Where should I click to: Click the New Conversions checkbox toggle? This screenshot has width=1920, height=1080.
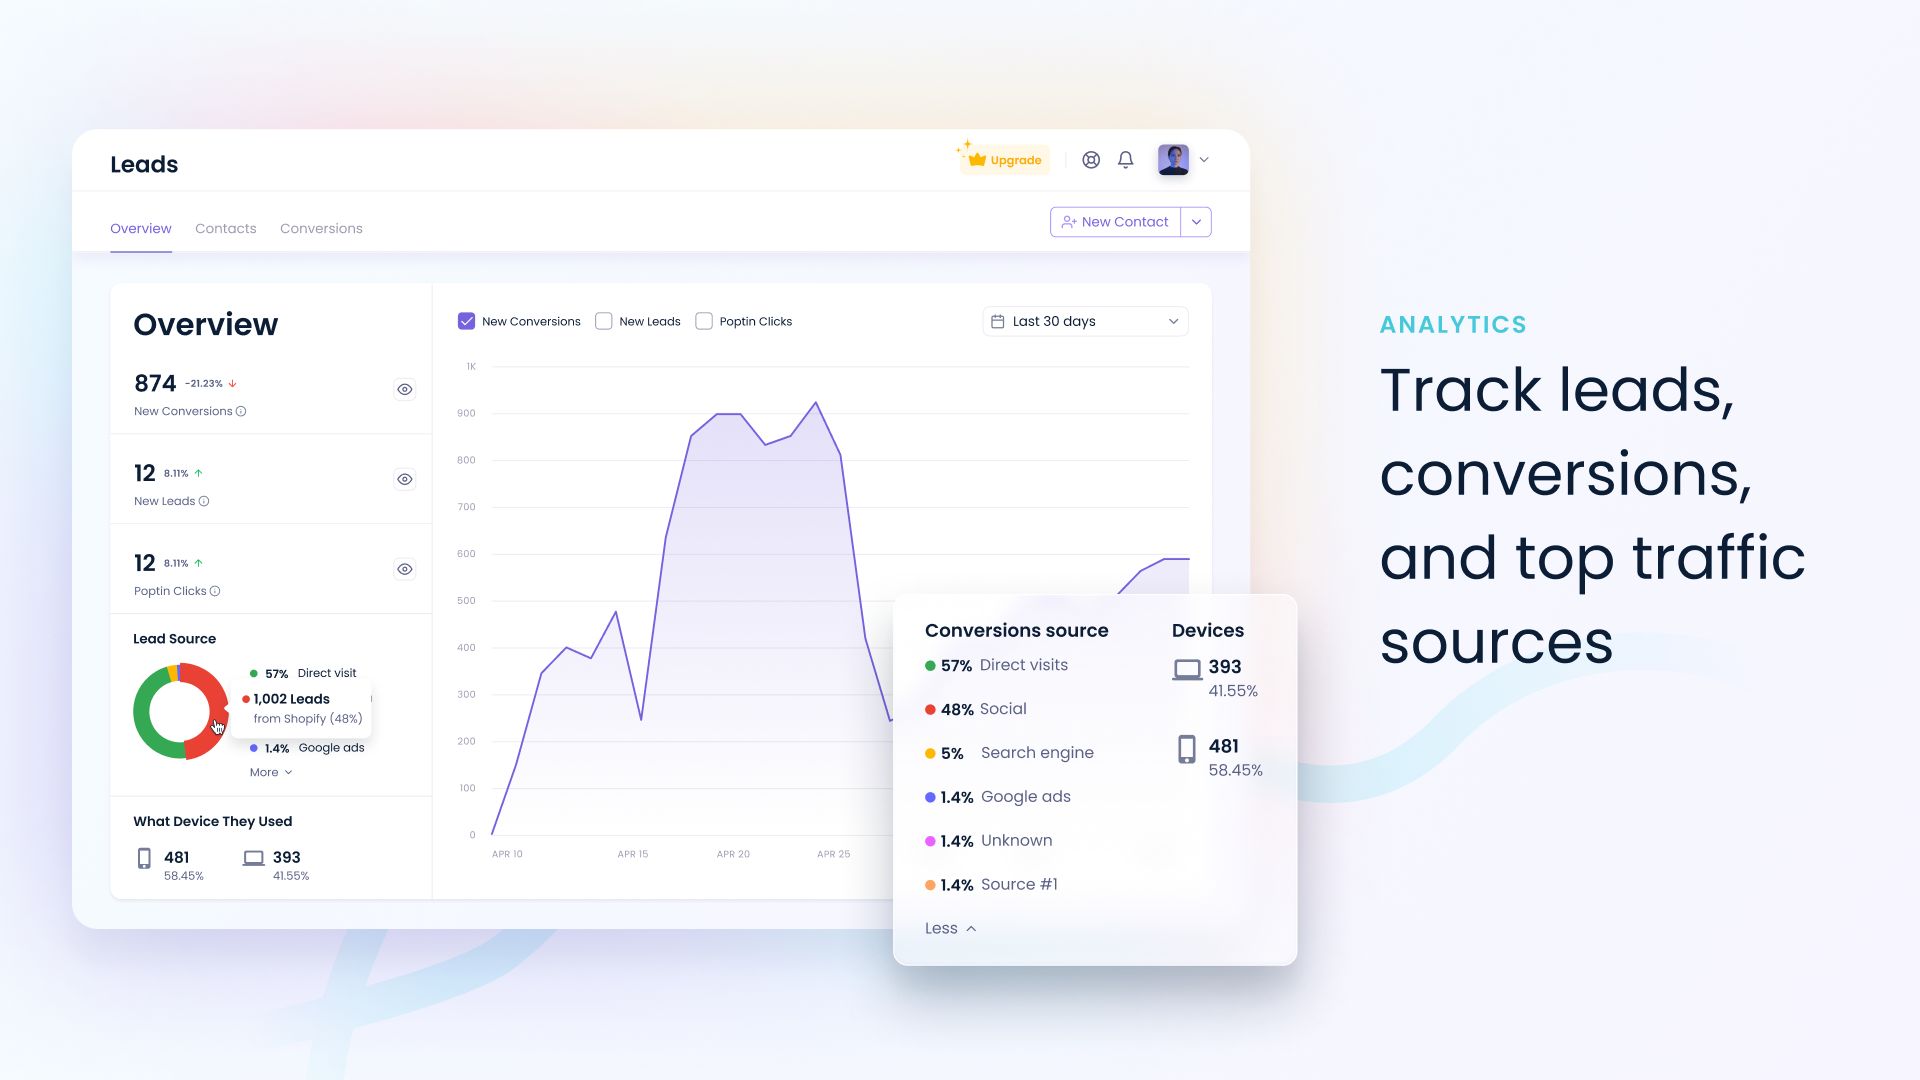coord(468,320)
